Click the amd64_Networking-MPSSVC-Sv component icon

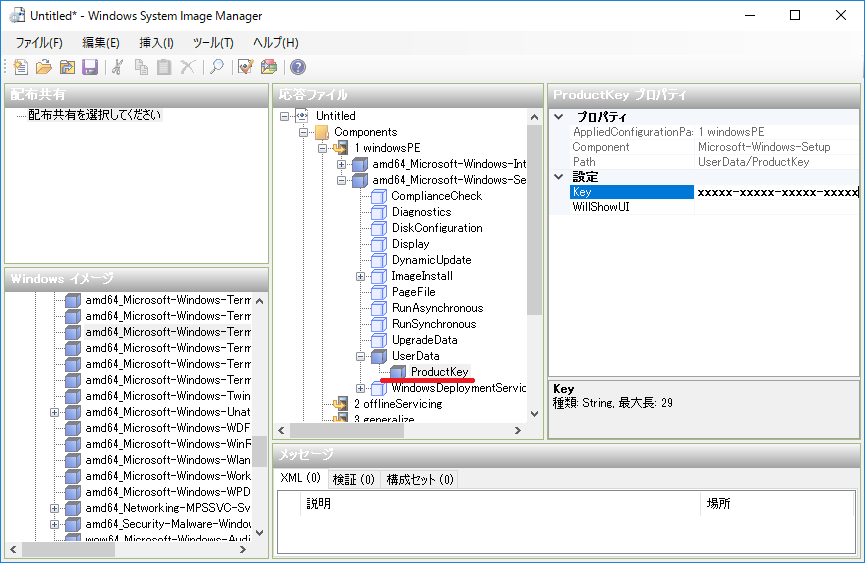click(73, 508)
